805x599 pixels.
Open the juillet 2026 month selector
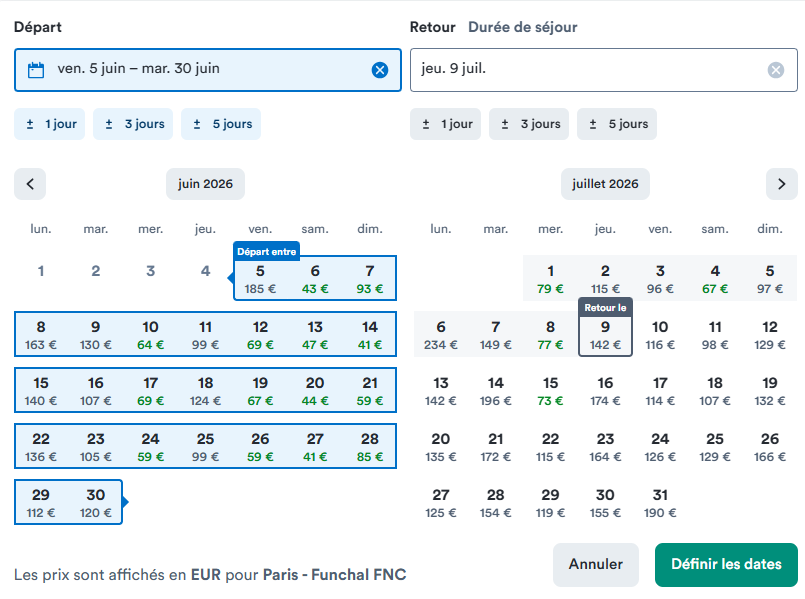click(x=605, y=184)
